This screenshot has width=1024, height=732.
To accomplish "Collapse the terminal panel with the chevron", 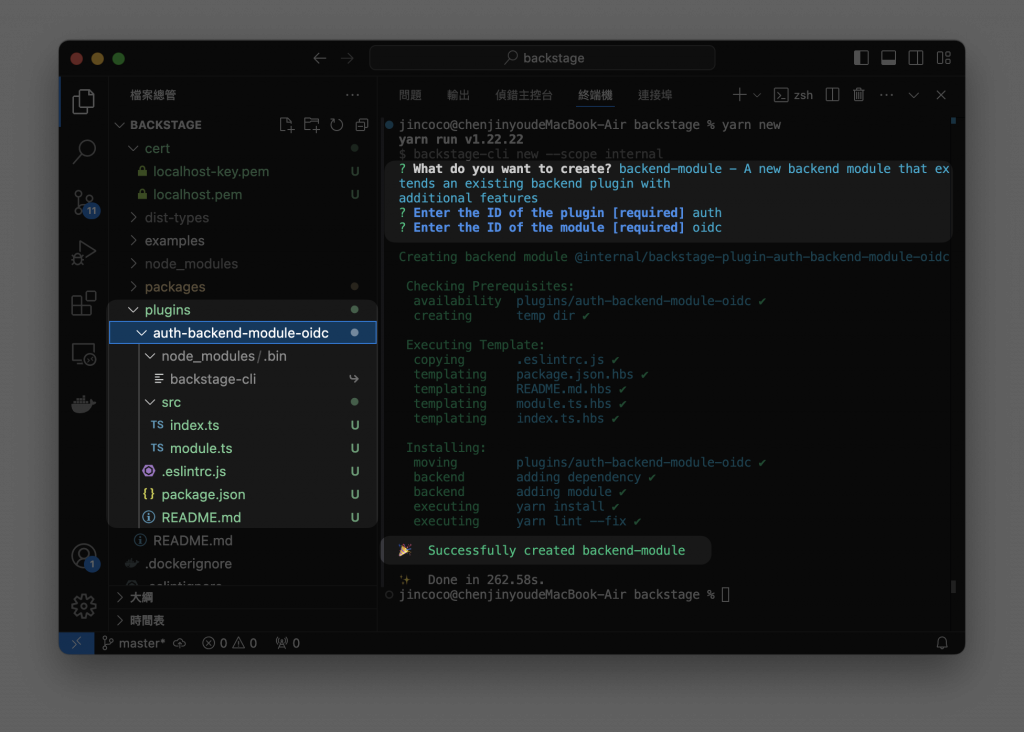I will pos(914,95).
